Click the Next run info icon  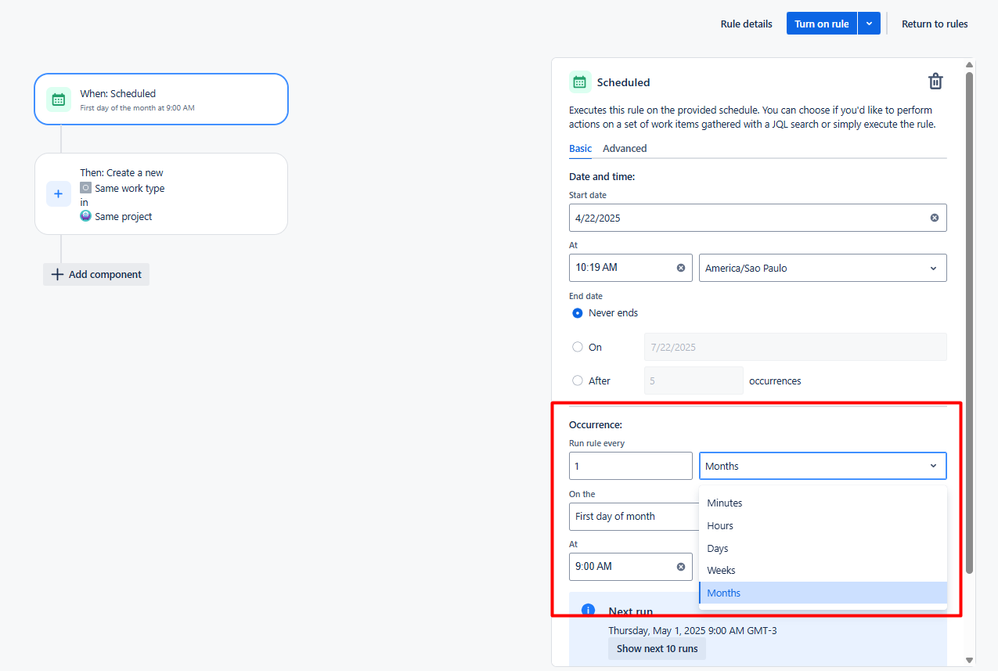tap(588, 610)
